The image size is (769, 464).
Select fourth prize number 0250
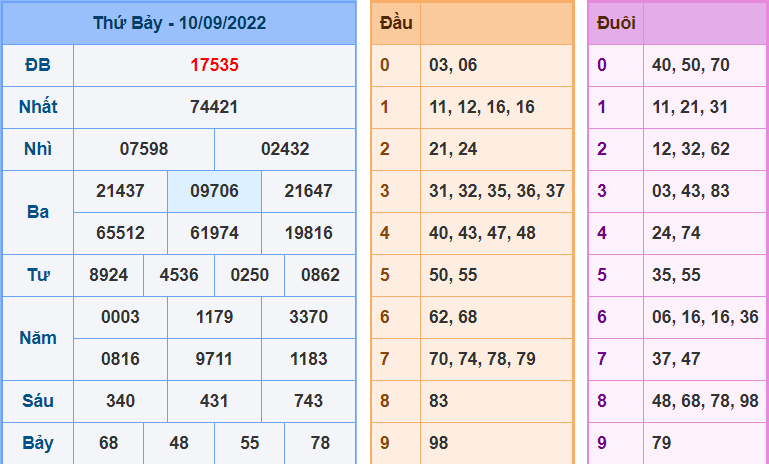[x=250, y=275]
